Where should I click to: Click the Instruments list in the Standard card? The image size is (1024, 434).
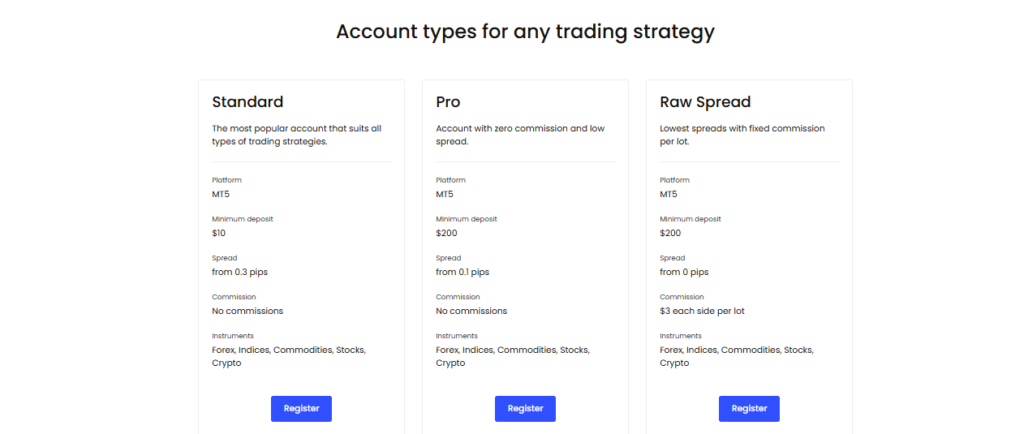[288, 356]
